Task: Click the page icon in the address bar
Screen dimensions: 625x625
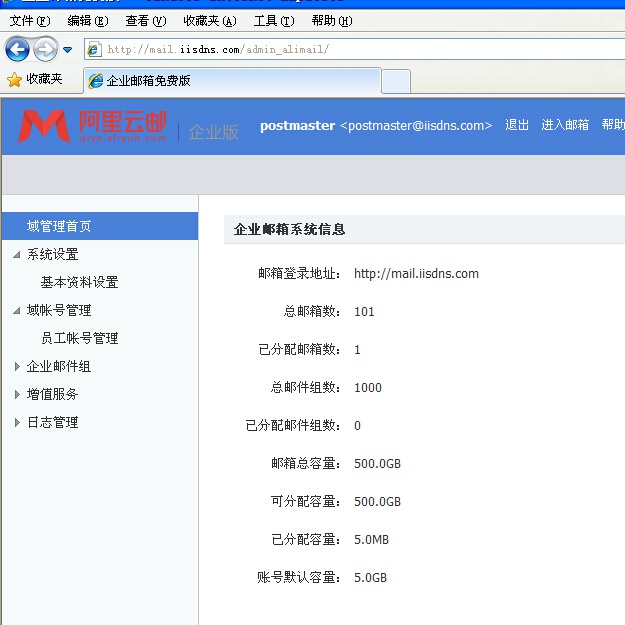Action: [x=95, y=49]
